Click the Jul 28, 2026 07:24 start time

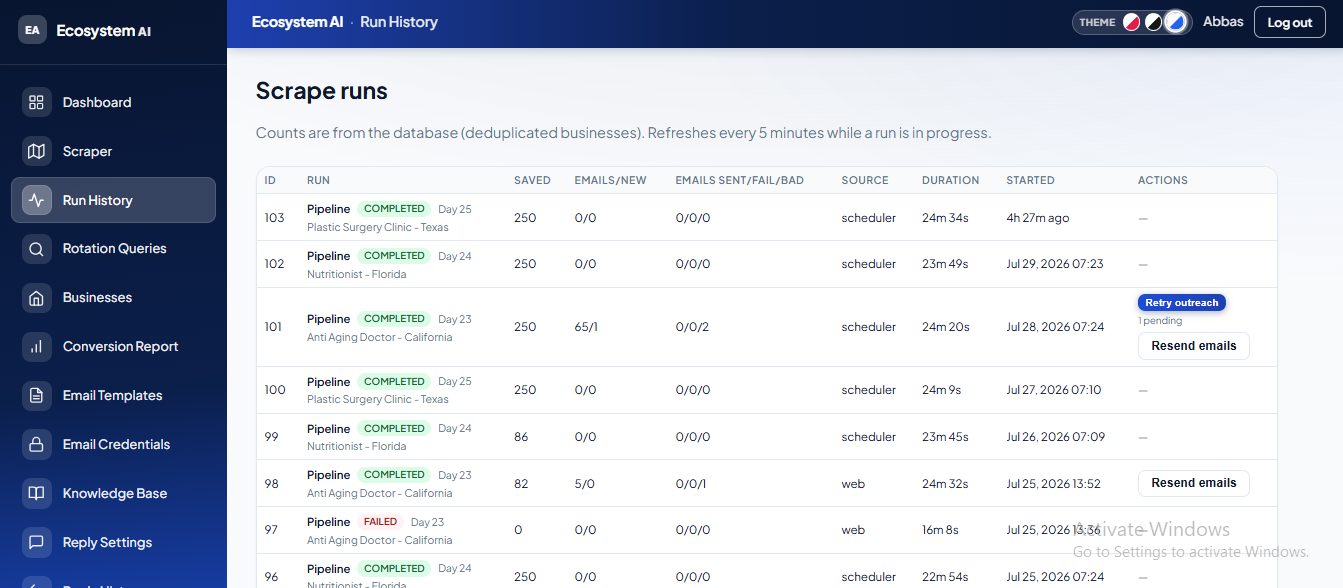[x=1055, y=327]
